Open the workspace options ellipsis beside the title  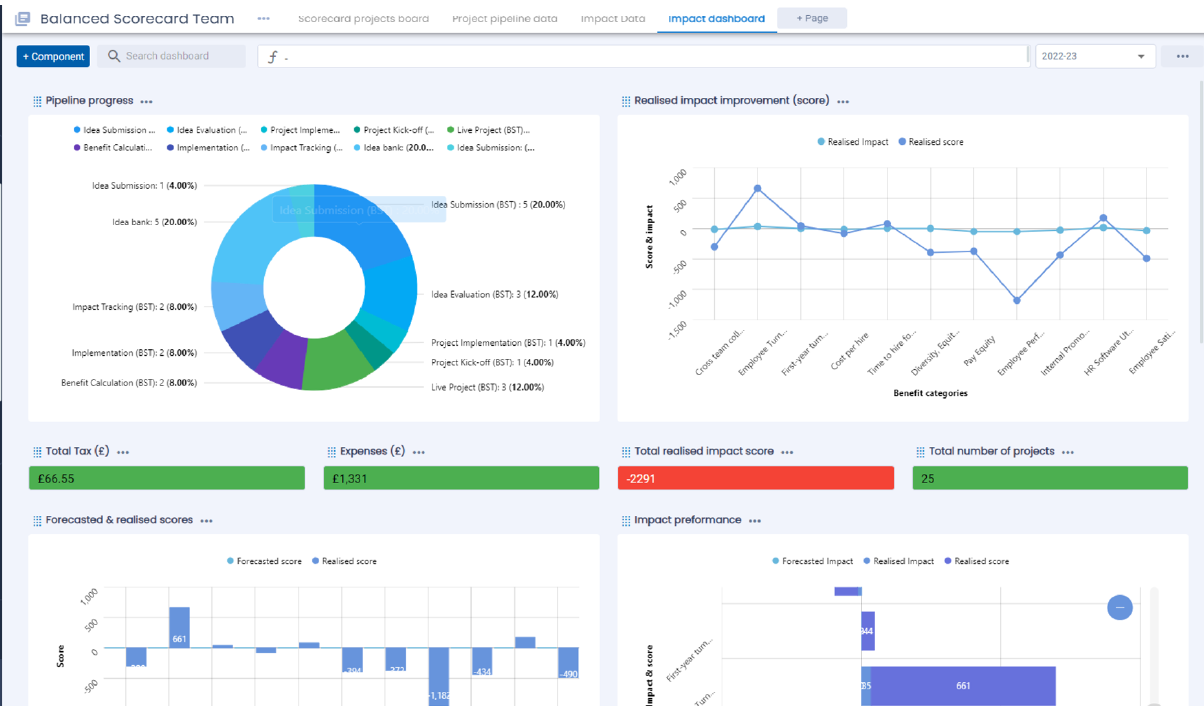pyautogui.click(x=263, y=18)
